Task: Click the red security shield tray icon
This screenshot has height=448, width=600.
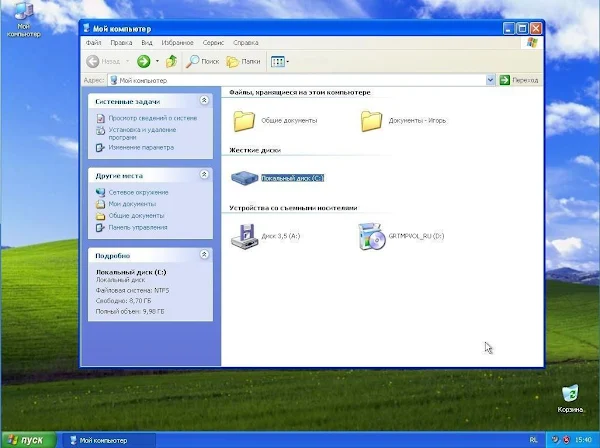Action: (x=566, y=440)
